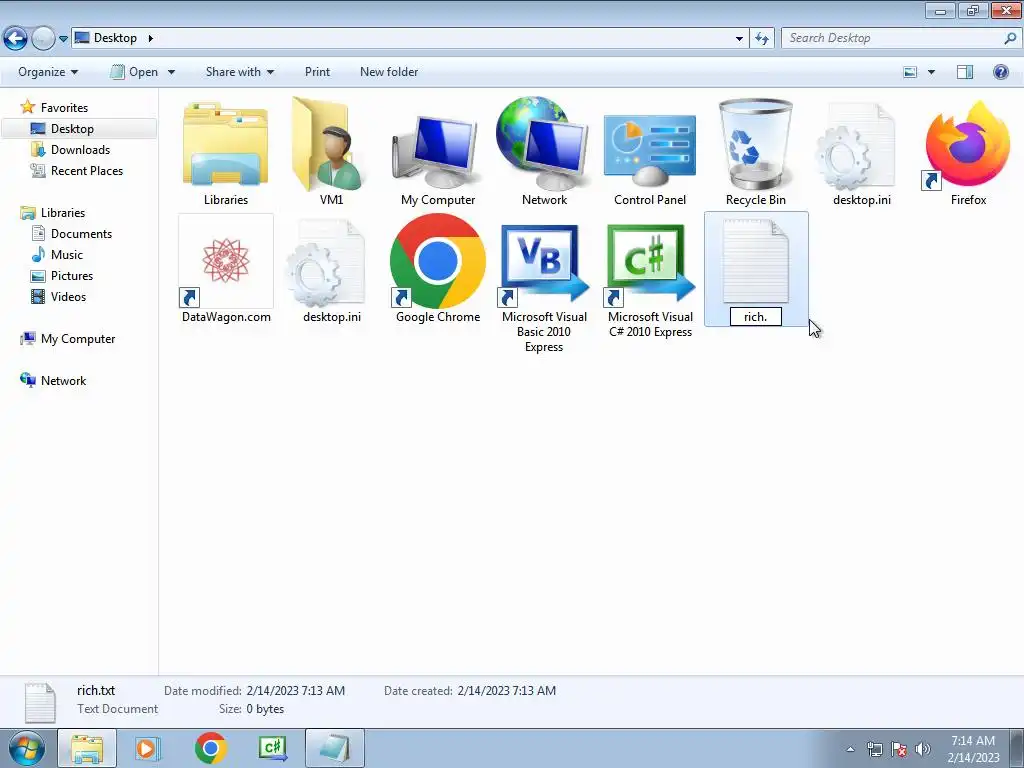1024x768 pixels.
Task: Select Desktop under Favorites
Action: 72,129
